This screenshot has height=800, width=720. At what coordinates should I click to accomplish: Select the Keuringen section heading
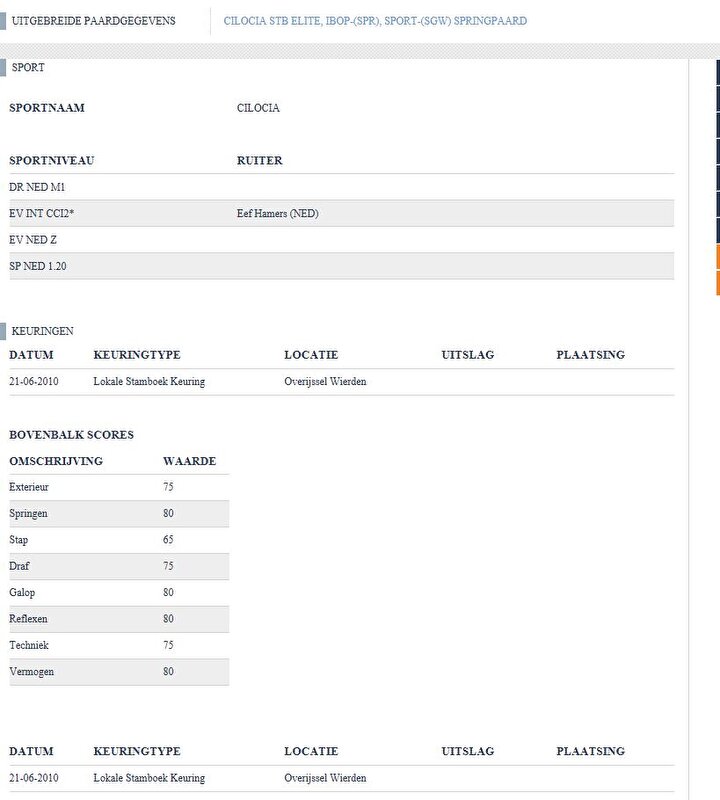pos(42,331)
